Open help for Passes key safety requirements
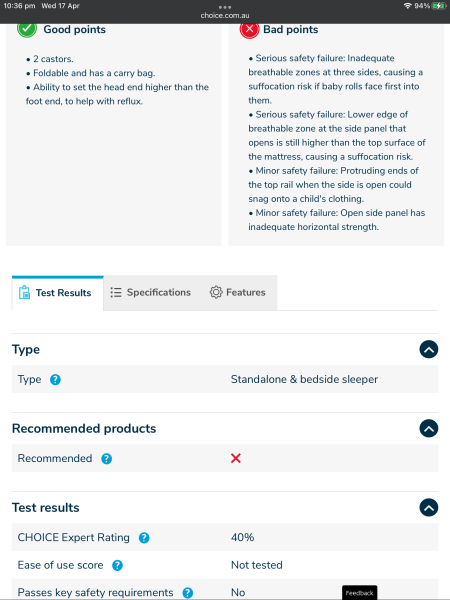The width and height of the screenshot is (450, 600). pos(188,593)
